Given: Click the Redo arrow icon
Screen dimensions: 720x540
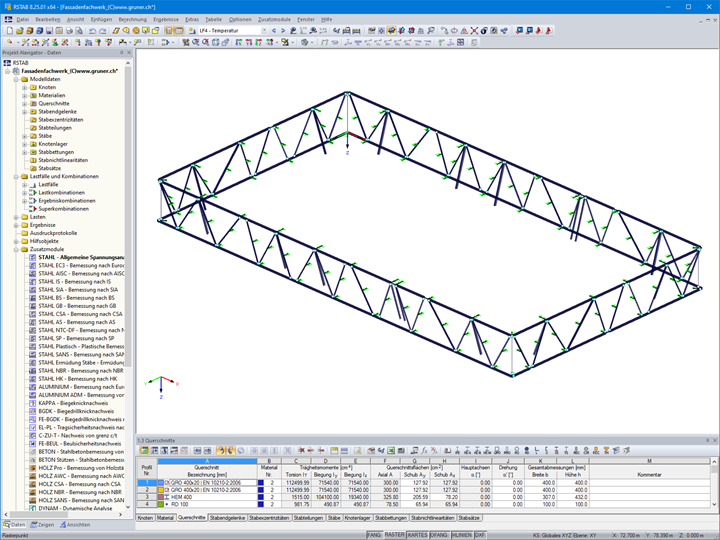Looking at the screenshot, I should pos(102,31).
